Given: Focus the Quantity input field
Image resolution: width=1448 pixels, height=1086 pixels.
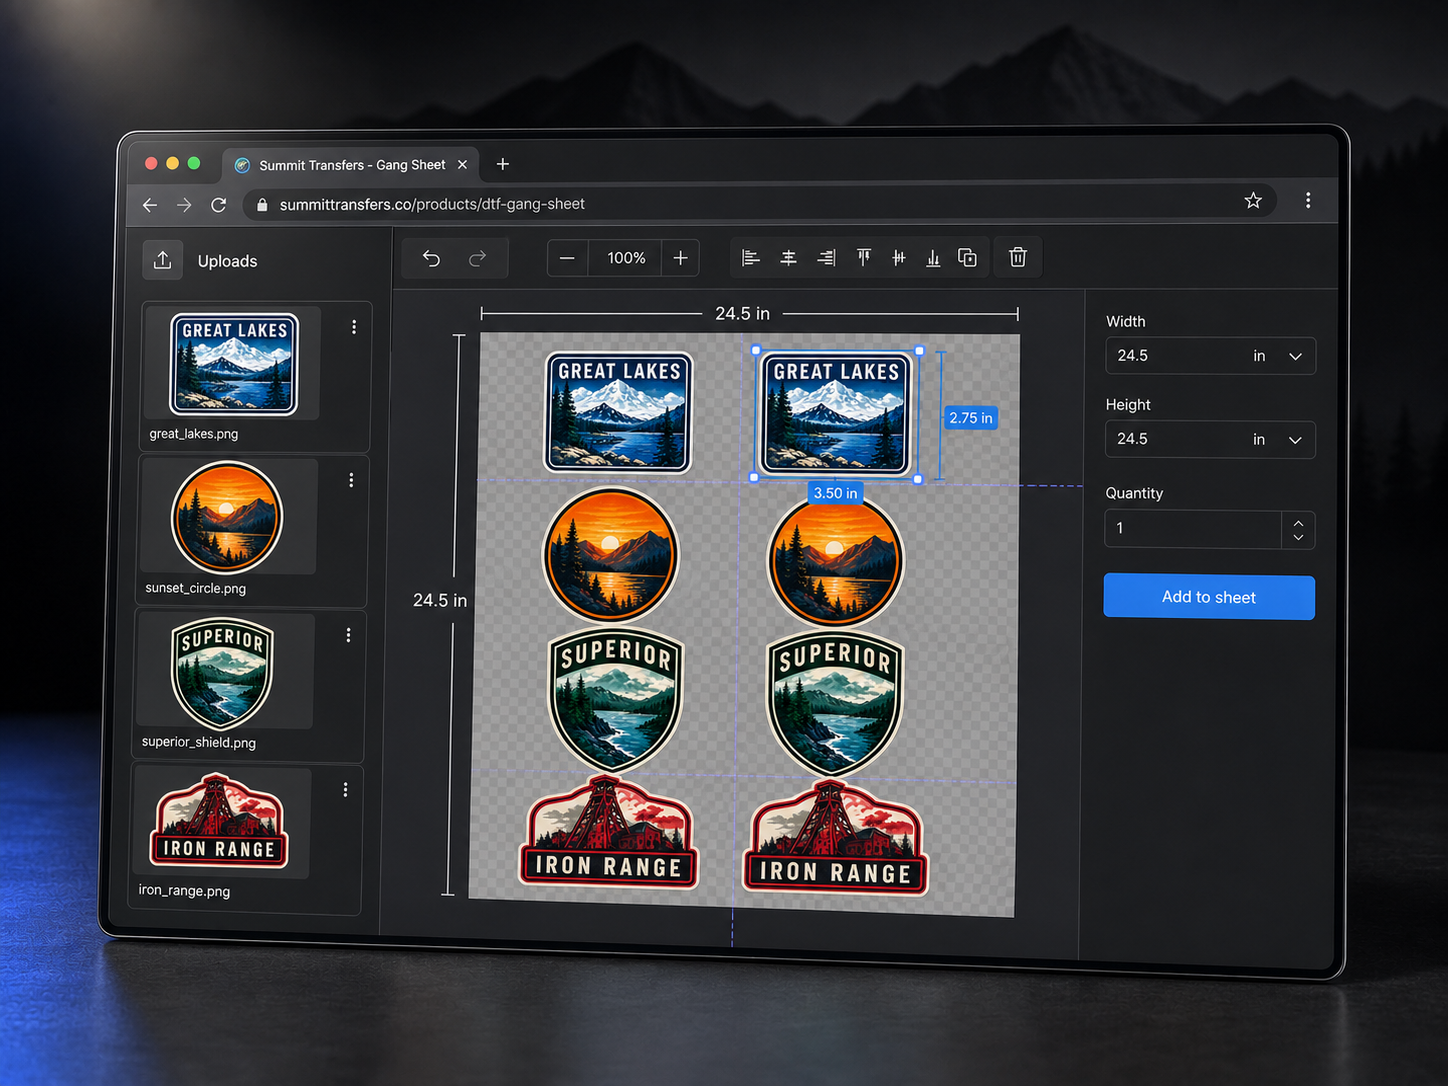Looking at the screenshot, I should pos(1192,528).
